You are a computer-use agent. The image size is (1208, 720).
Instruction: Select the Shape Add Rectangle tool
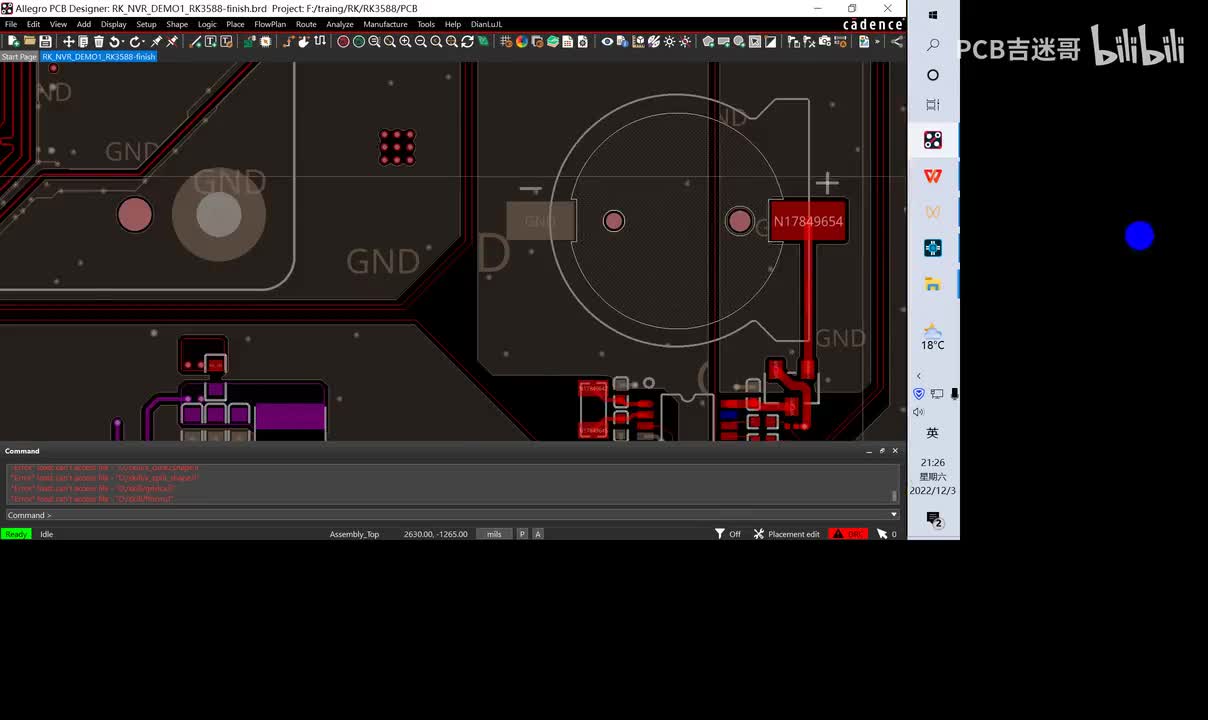tap(724, 41)
